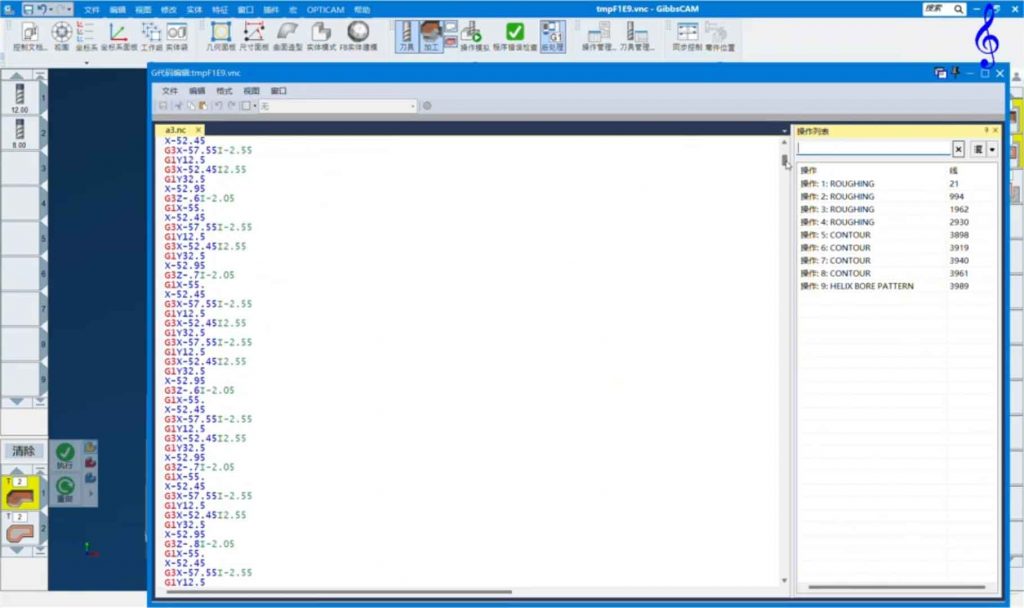Viewport: 1024px width, 608px height.
Task: Open the document tab list dropdown arrow
Action: 784,131
